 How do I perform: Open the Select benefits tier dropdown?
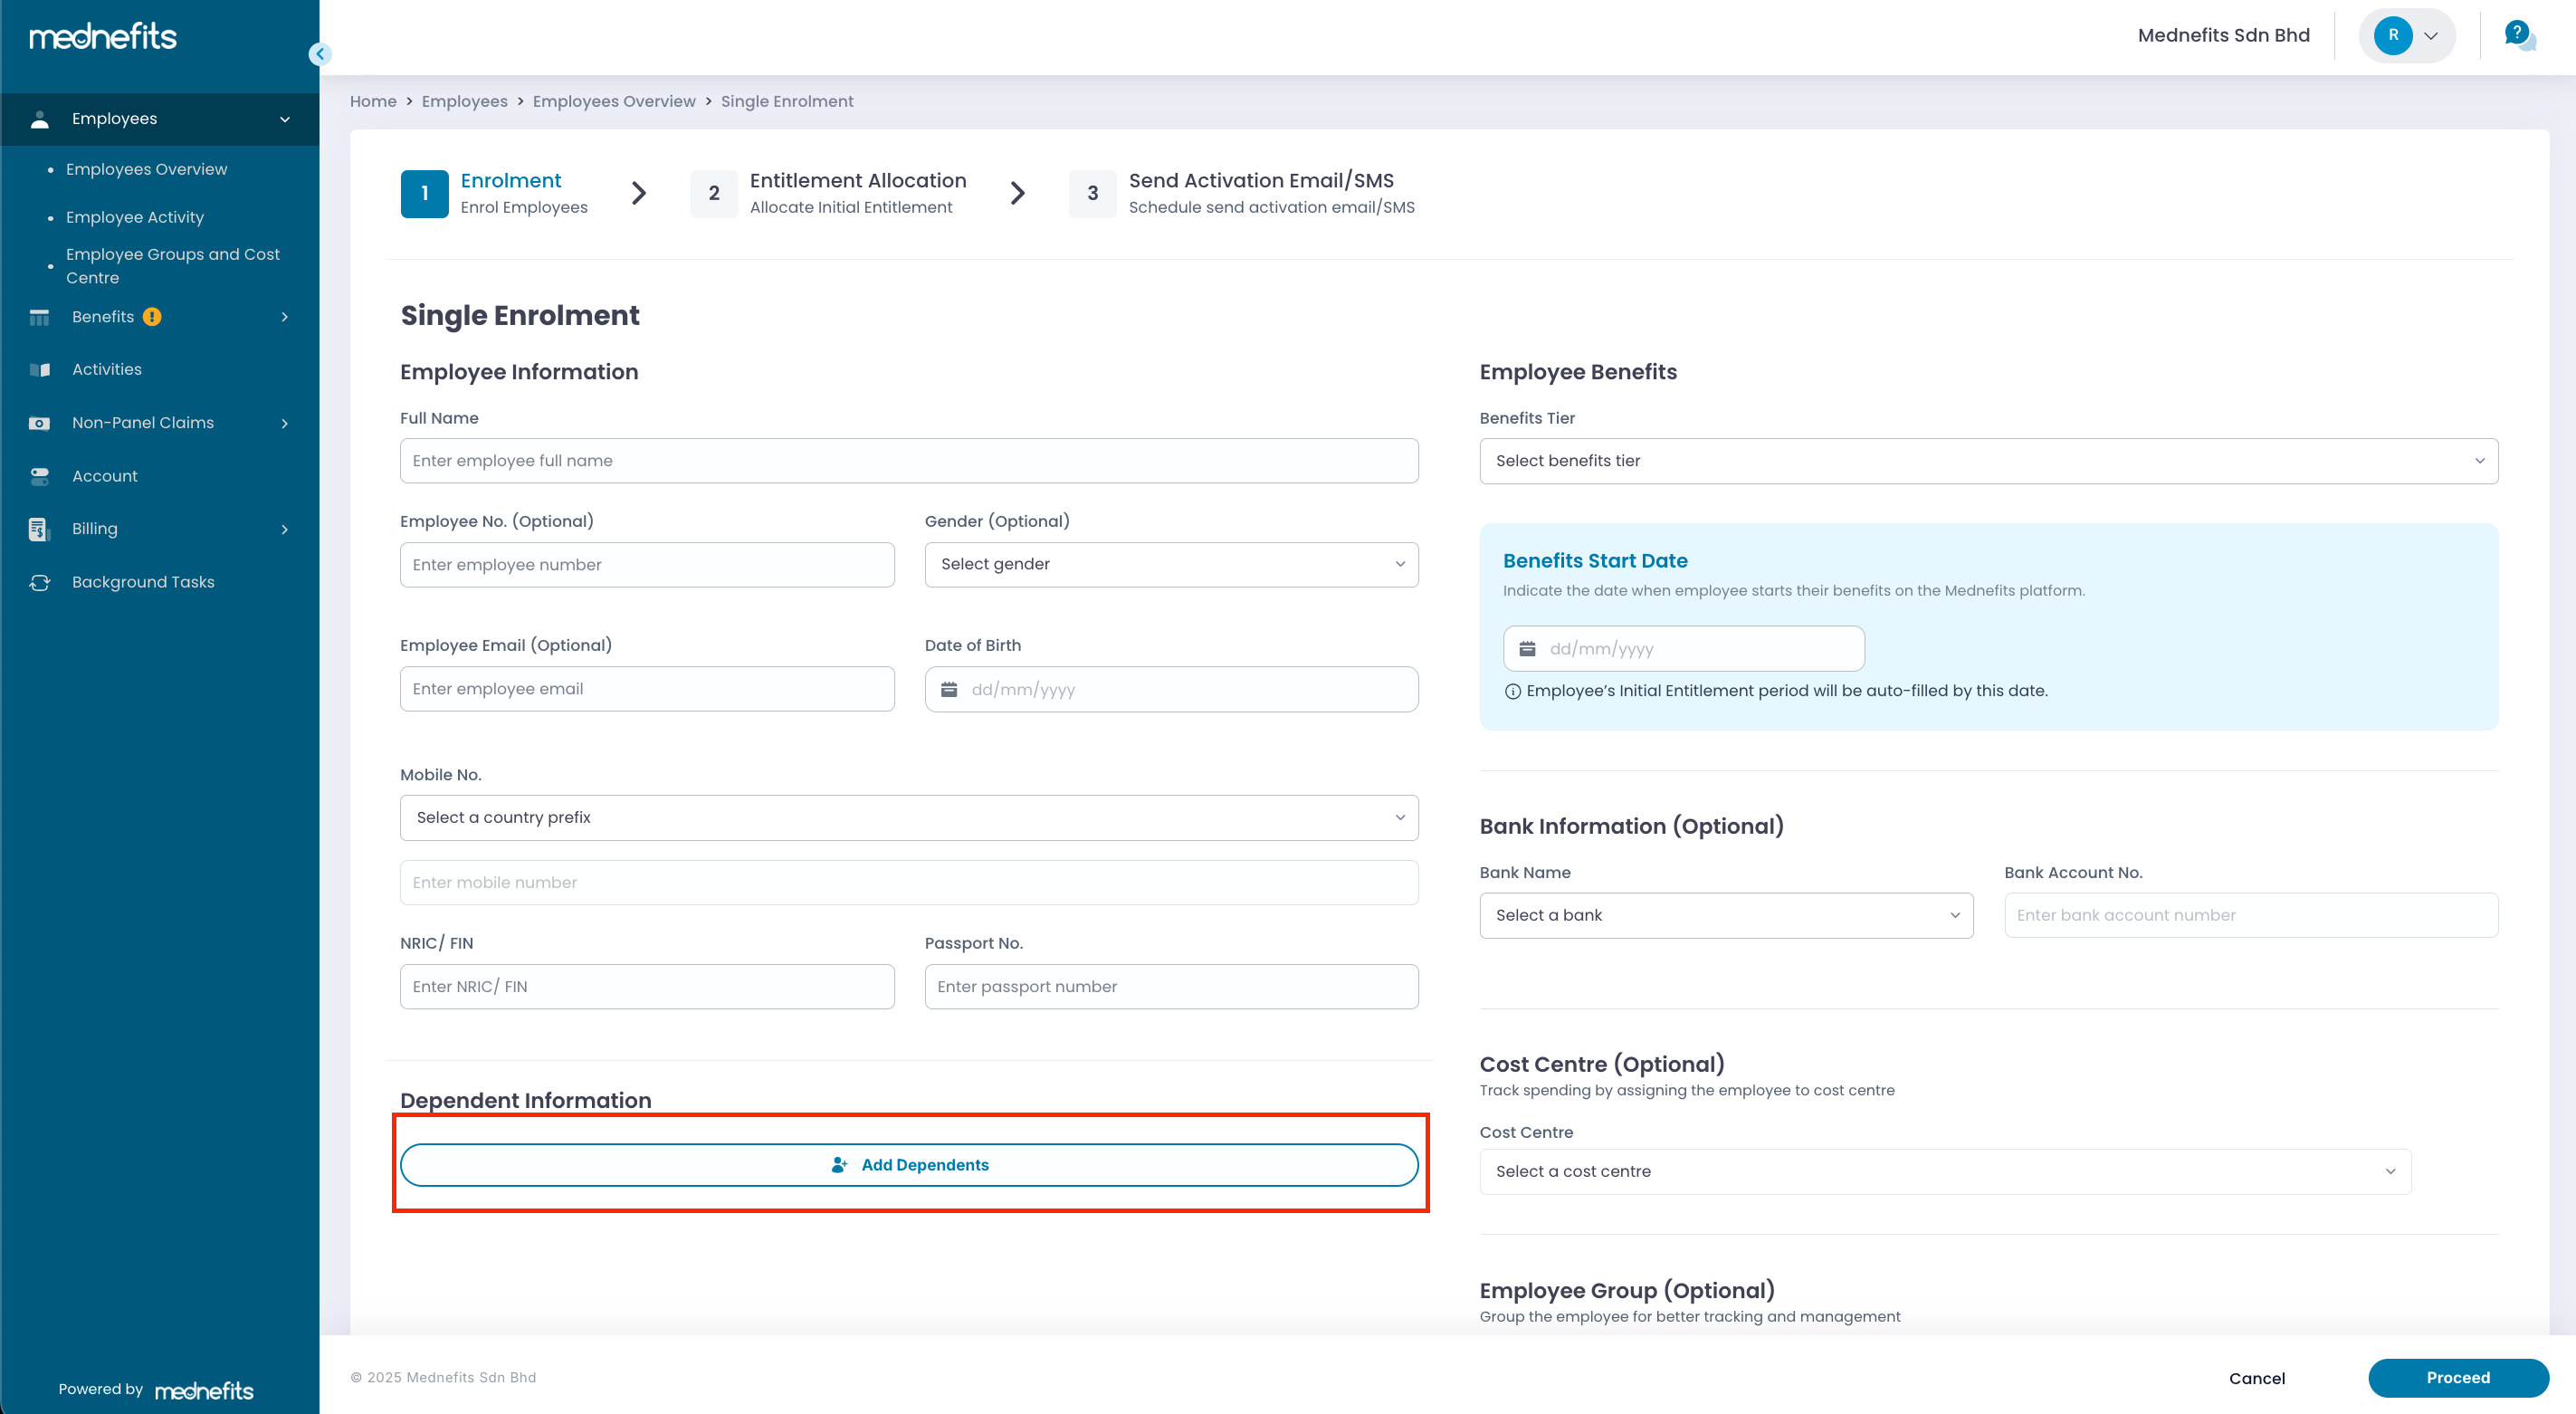pos(1988,461)
